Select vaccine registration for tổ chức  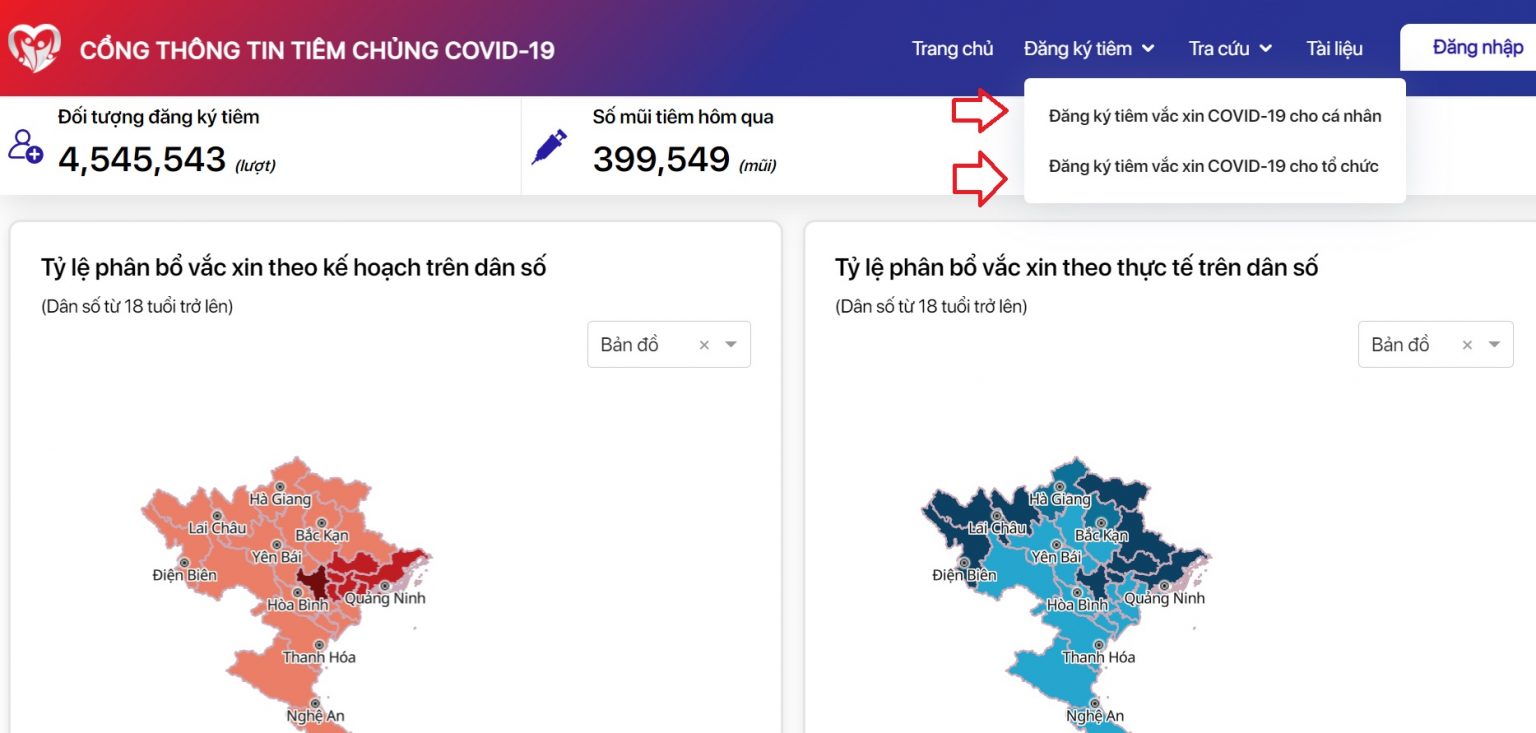click(1213, 166)
